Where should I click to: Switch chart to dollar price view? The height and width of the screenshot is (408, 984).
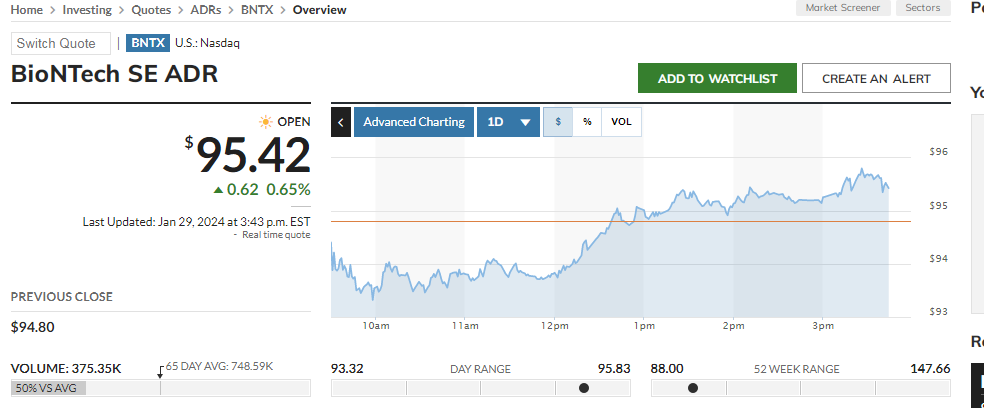(558, 122)
